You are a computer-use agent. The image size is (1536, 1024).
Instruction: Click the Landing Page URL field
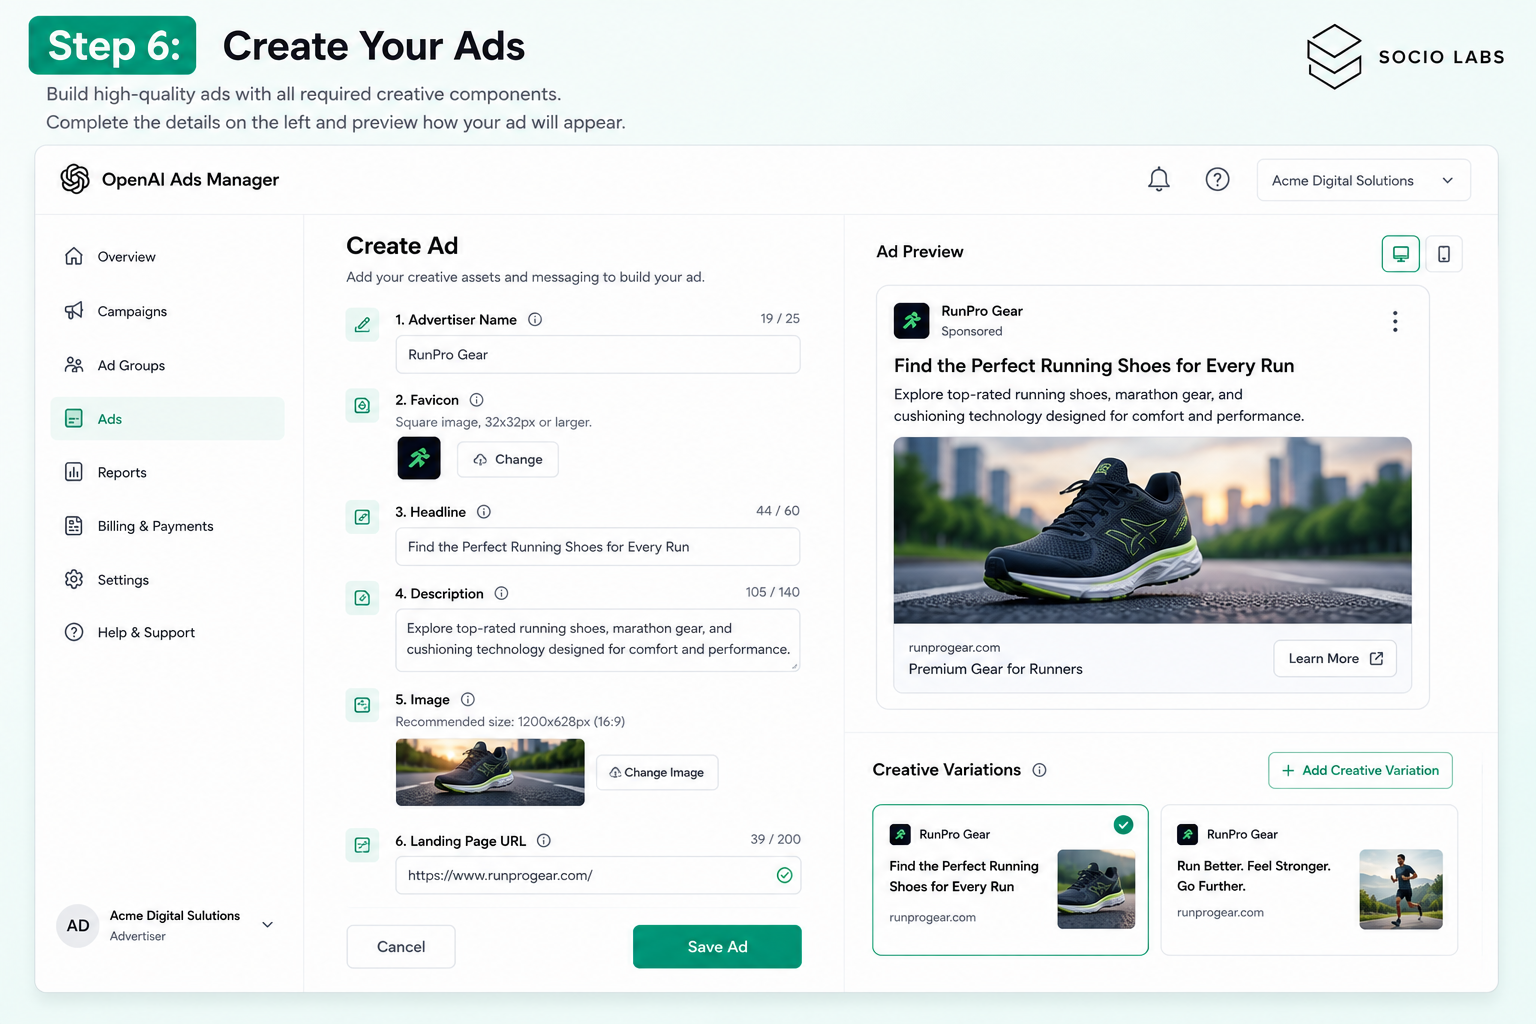[598, 875]
